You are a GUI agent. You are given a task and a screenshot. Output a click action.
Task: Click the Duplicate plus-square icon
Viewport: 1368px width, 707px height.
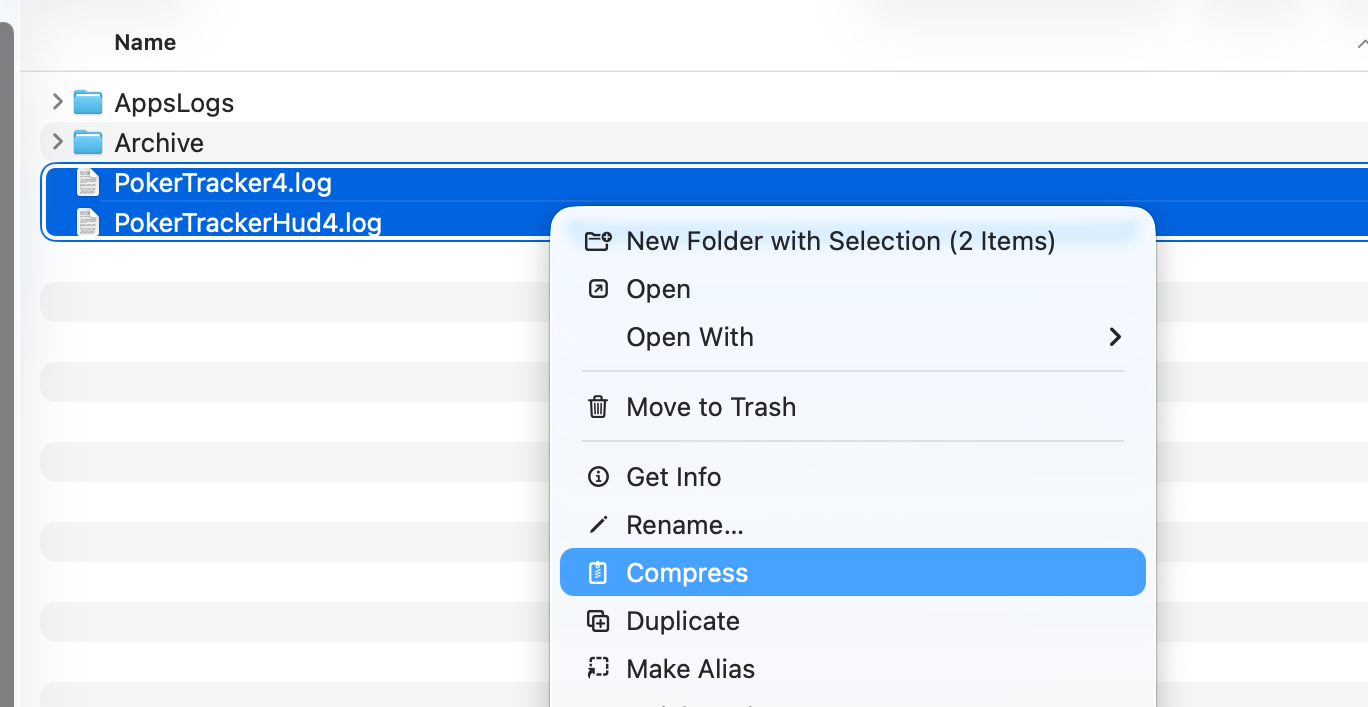[x=598, y=621]
